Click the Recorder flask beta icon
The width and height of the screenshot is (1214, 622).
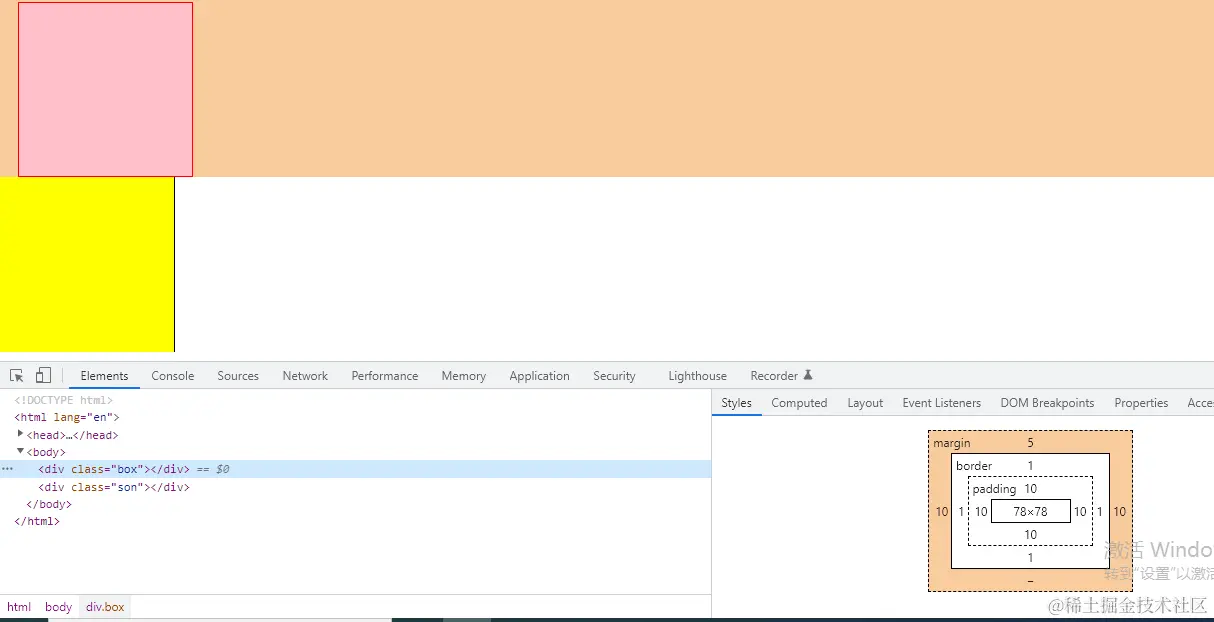[x=808, y=375]
